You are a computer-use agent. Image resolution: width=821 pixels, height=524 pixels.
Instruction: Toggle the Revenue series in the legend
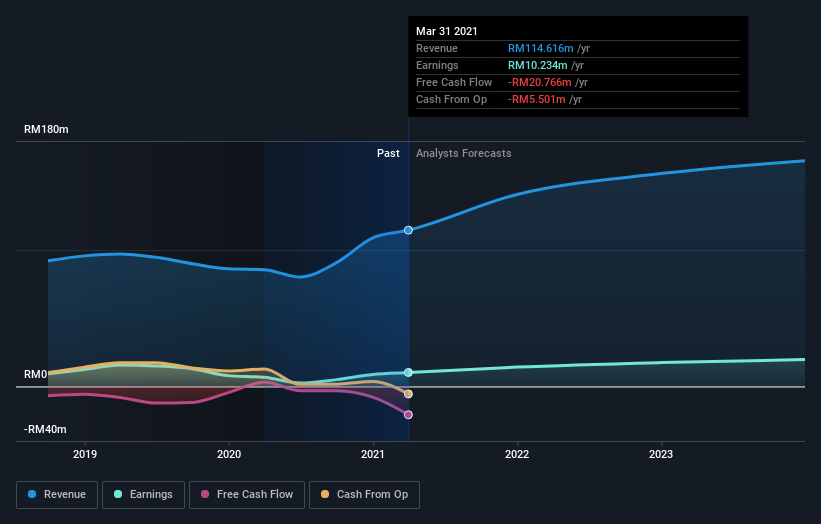coord(57,495)
